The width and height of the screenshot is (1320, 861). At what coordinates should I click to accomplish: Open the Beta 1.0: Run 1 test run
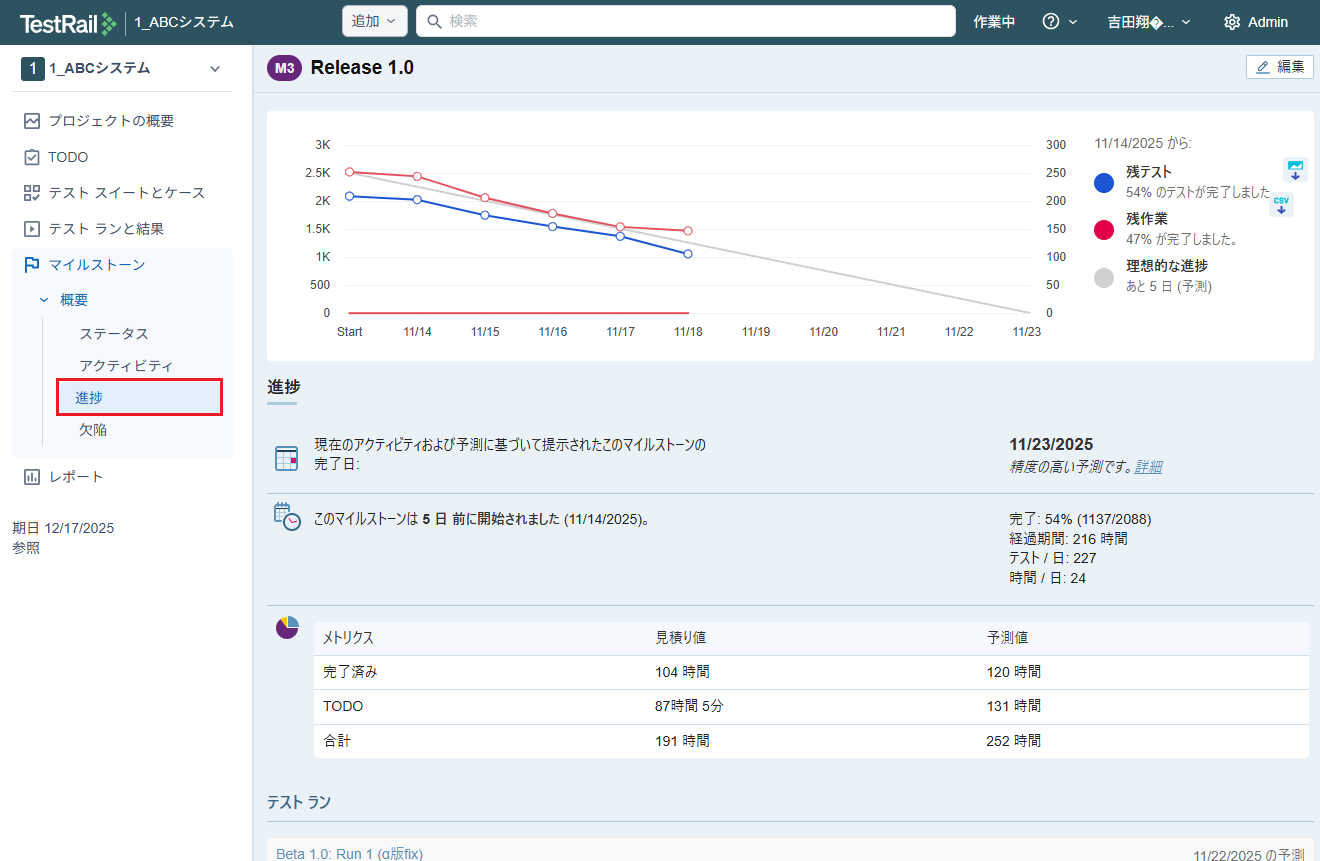pyautogui.click(x=349, y=853)
